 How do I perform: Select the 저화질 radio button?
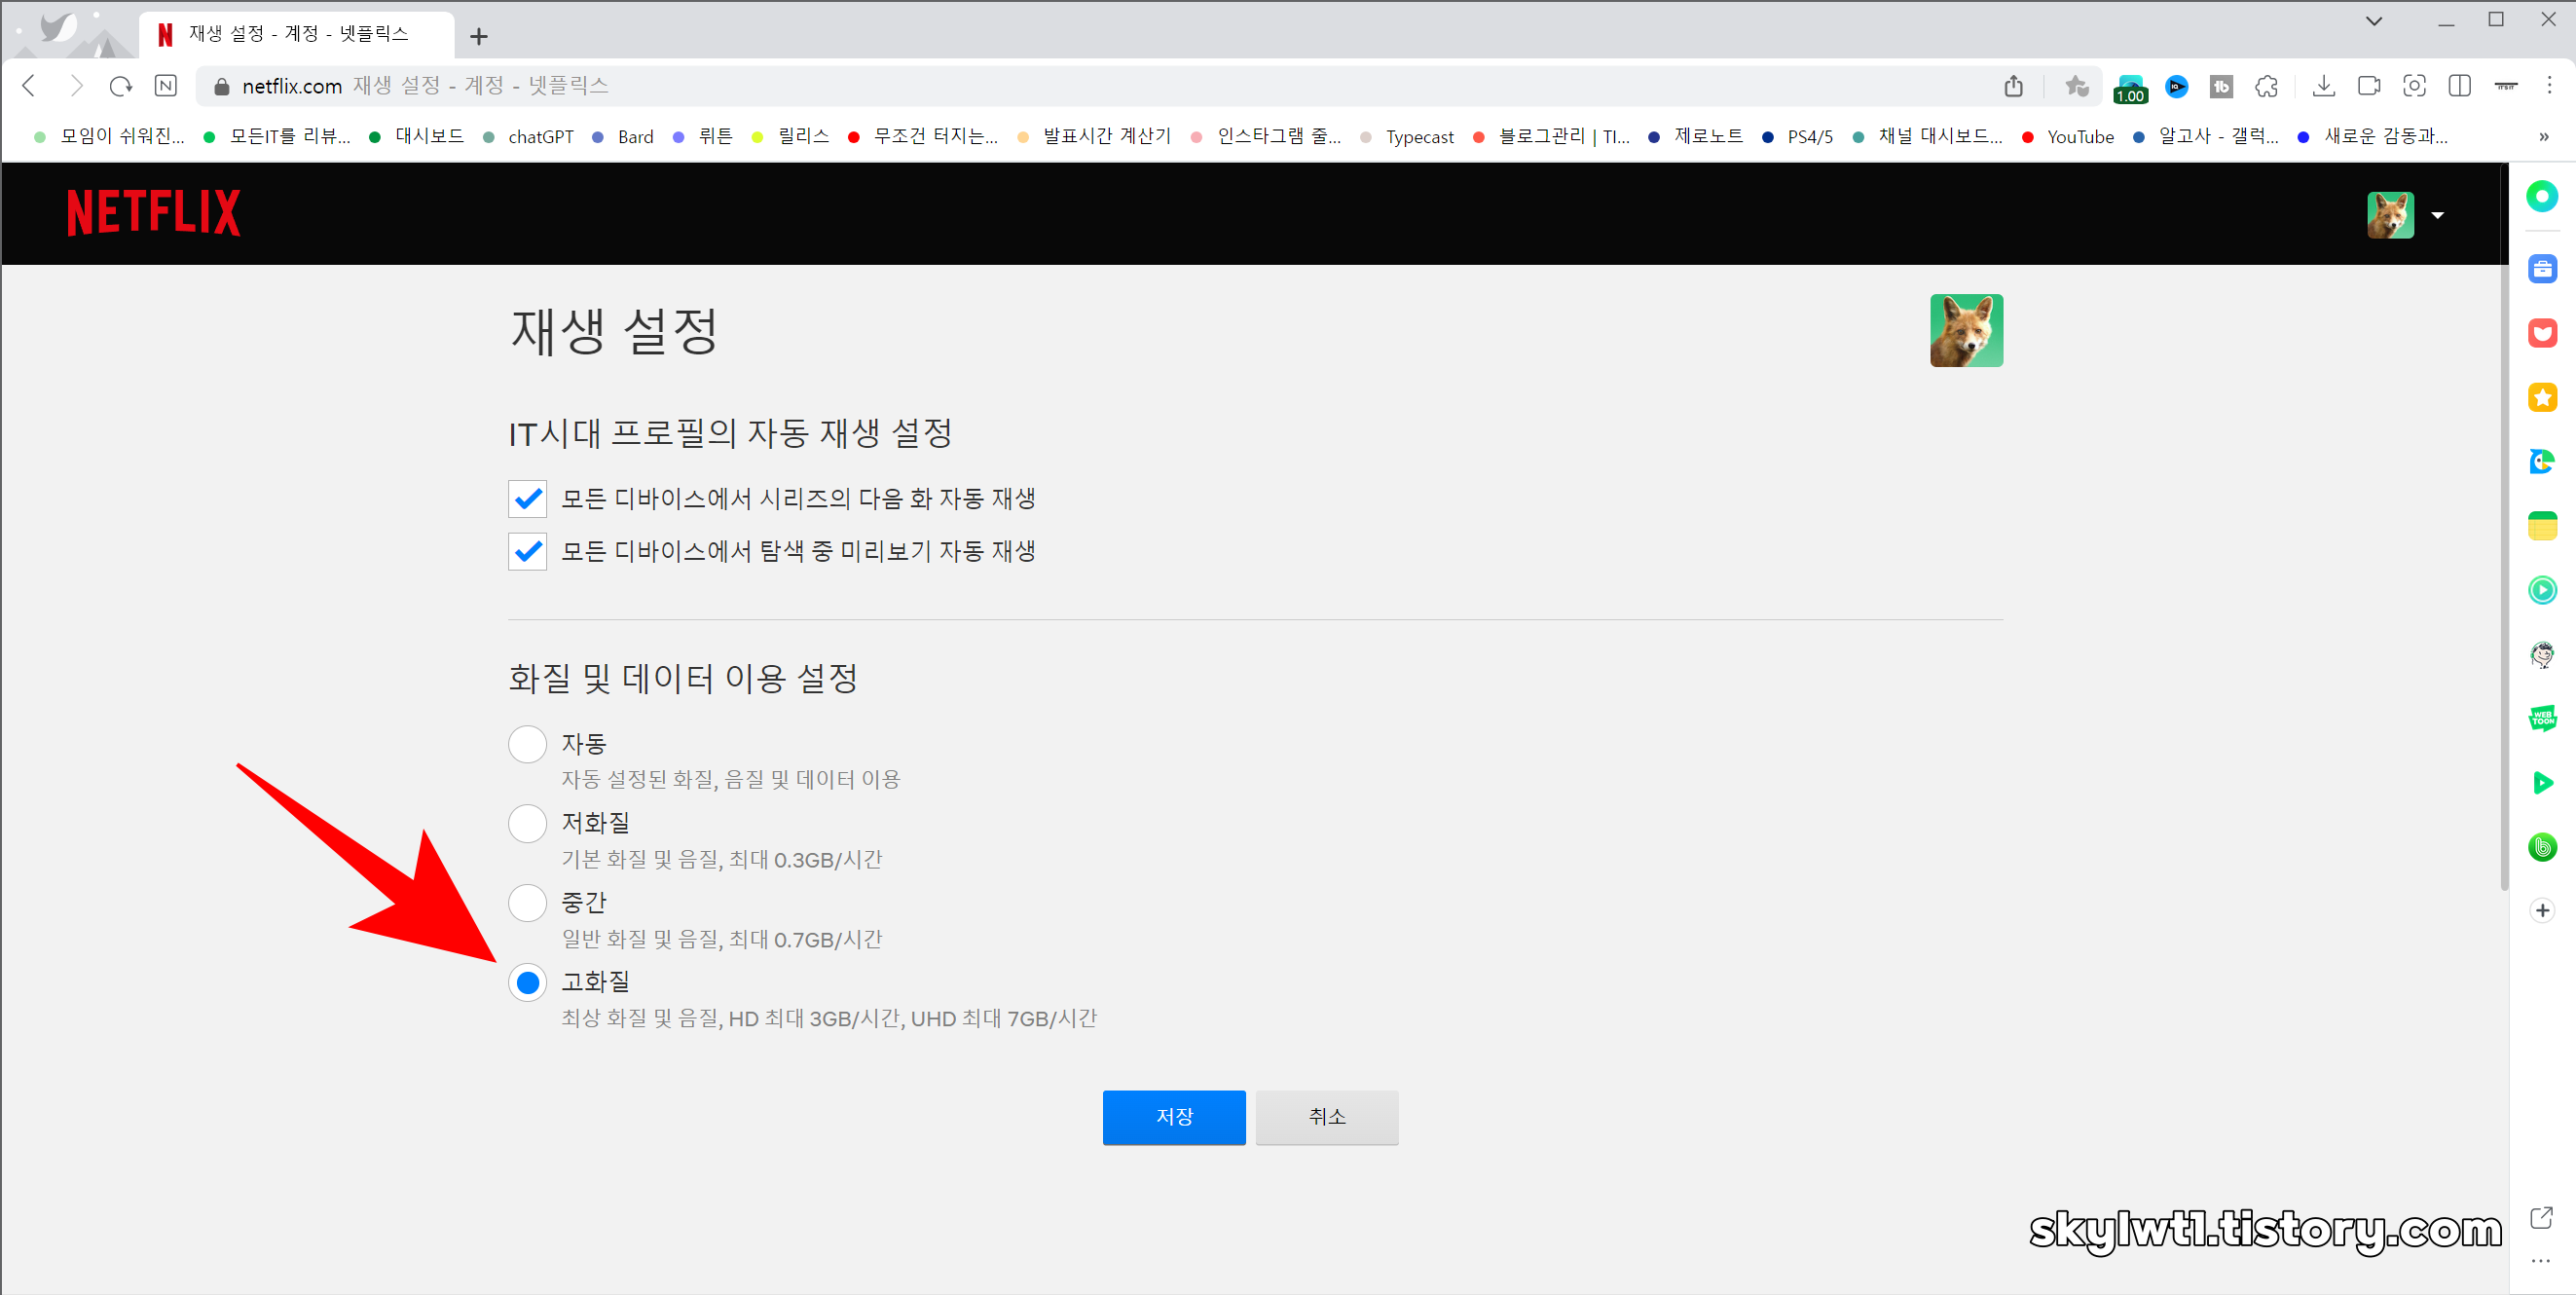point(527,823)
